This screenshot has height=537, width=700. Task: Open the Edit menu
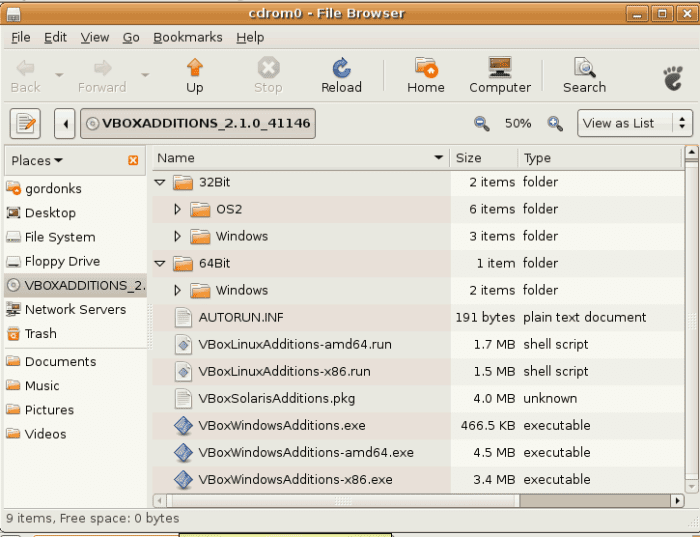(55, 37)
